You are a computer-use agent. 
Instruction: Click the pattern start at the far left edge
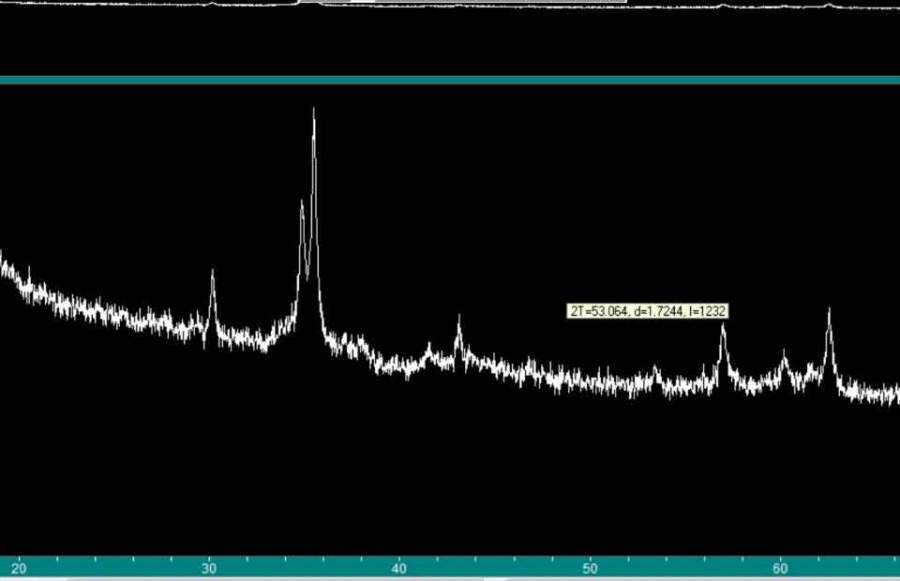coord(3,262)
